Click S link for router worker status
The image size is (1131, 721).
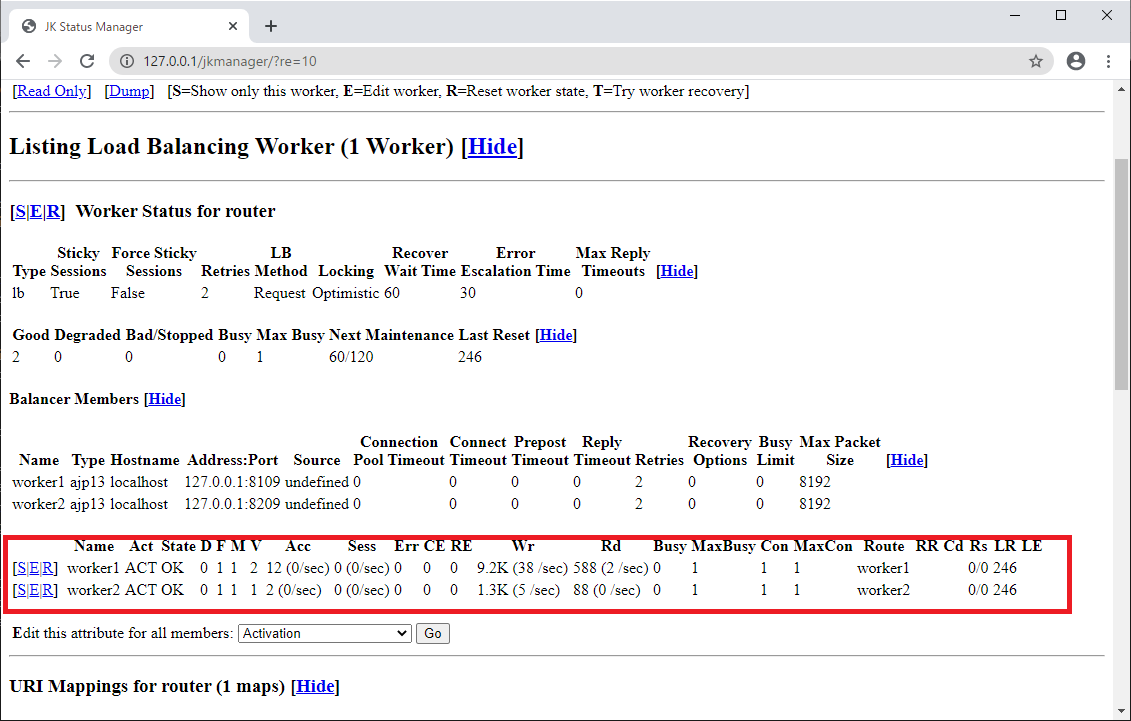point(20,211)
